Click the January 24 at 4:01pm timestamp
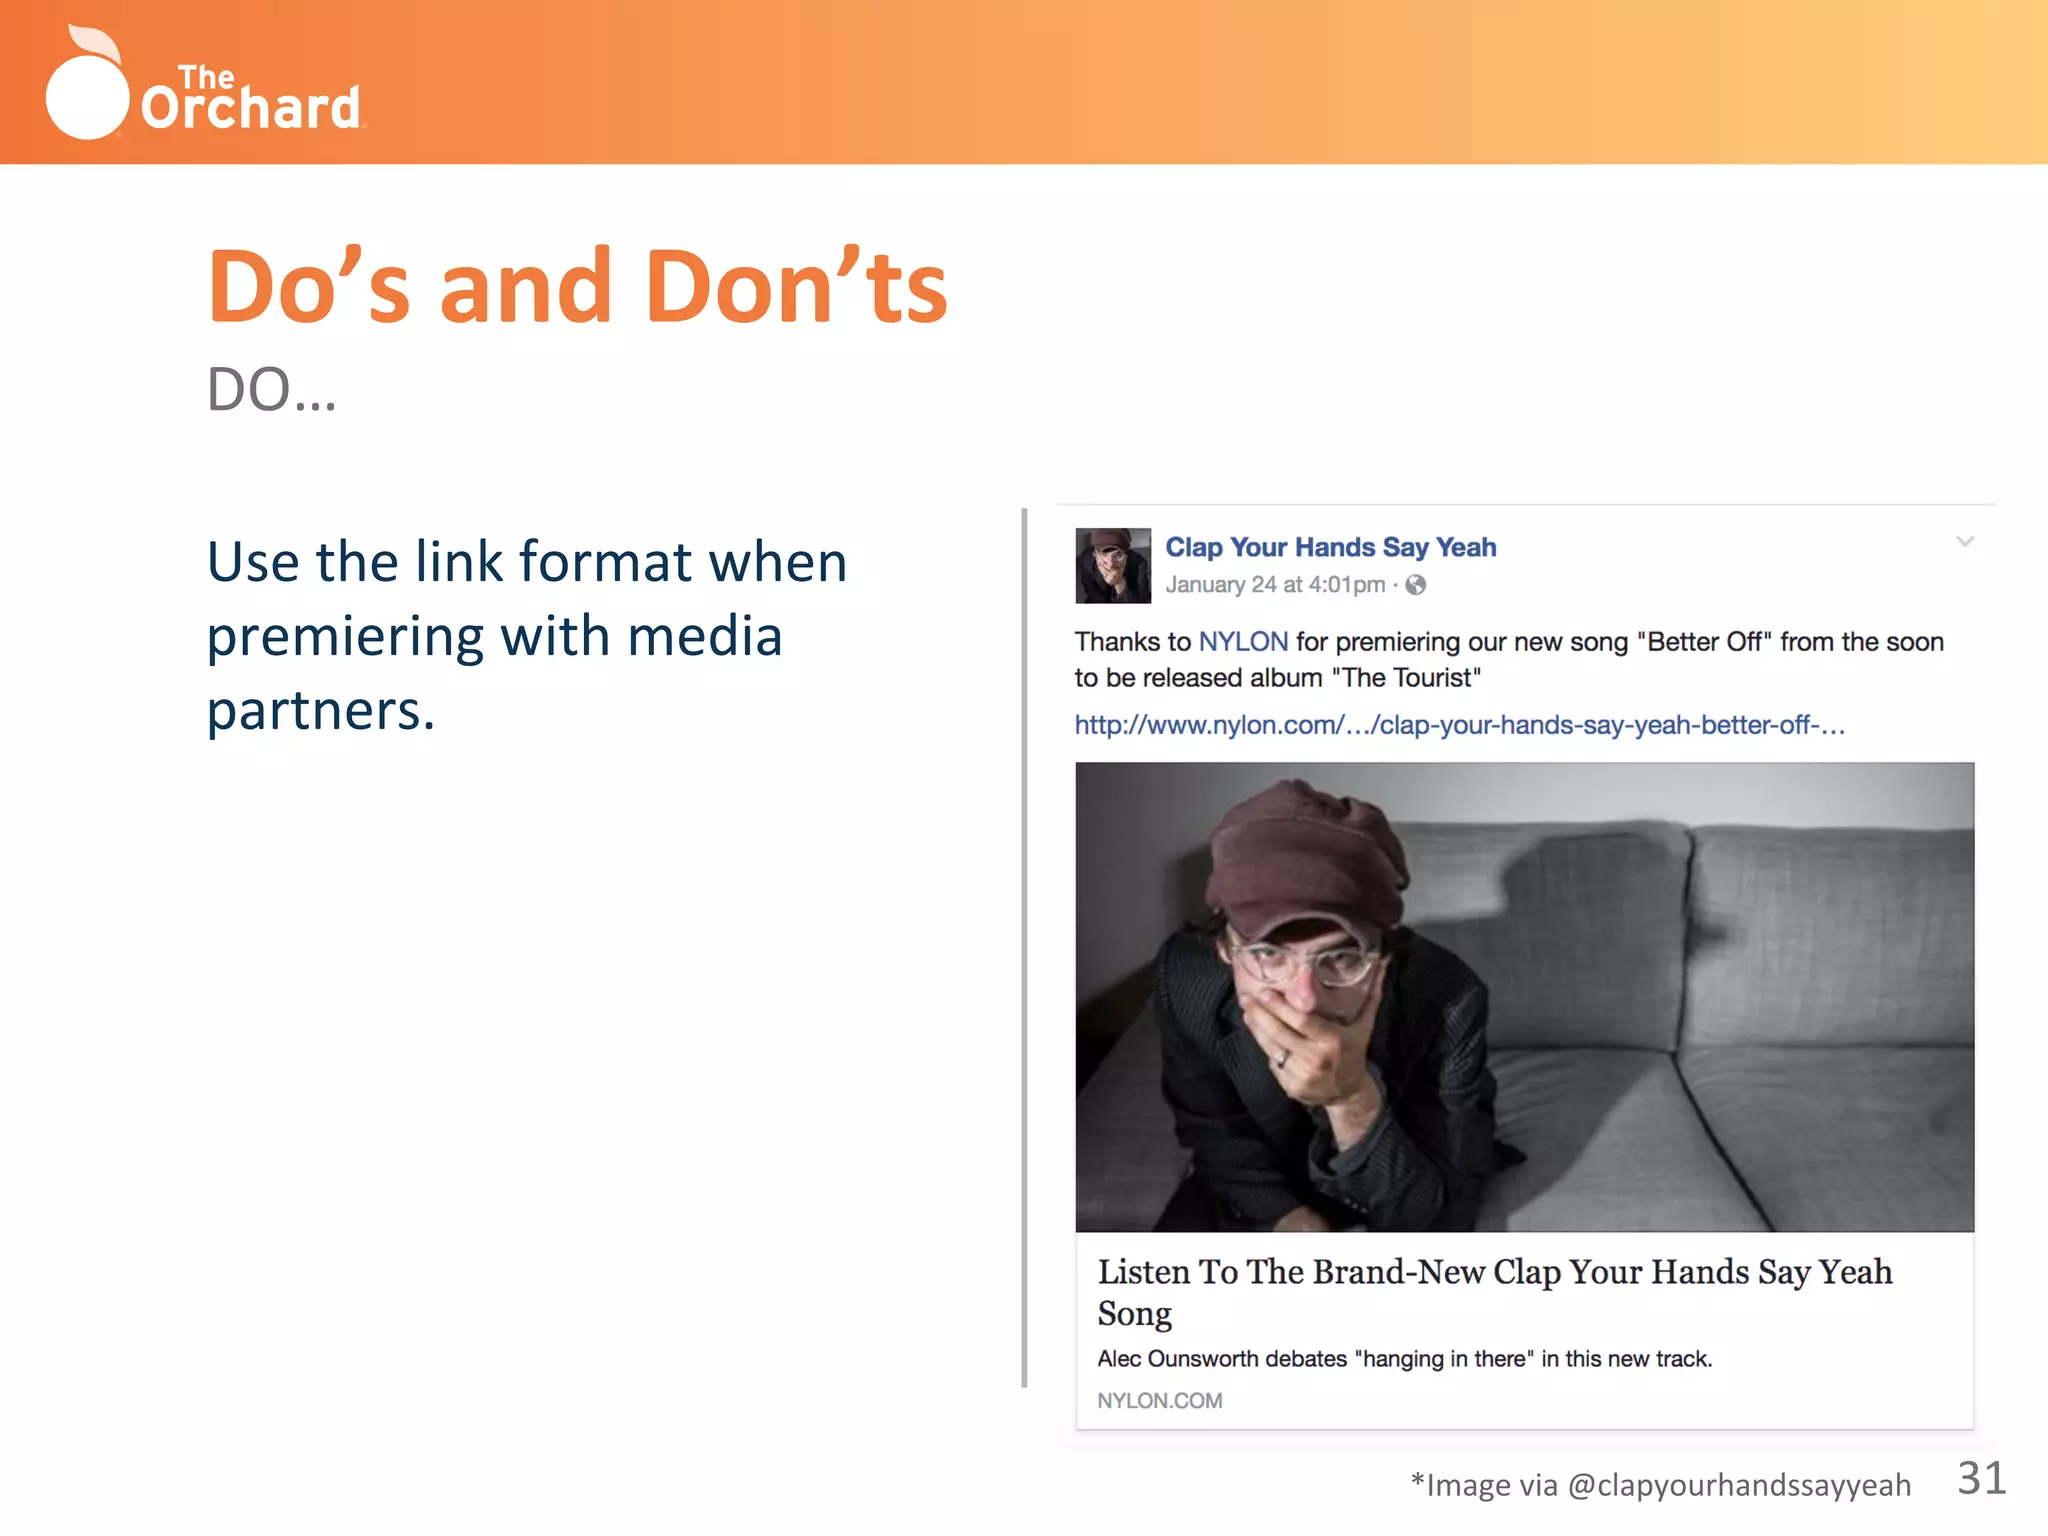The width and height of the screenshot is (2048, 1536). coord(1275,585)
